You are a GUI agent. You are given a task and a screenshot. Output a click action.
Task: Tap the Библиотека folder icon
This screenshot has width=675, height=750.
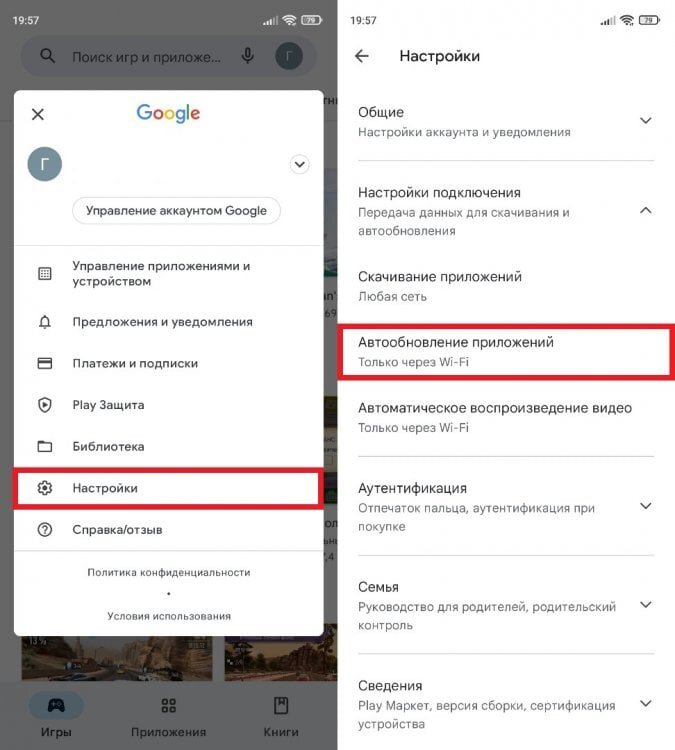click(x=45, y=446)
